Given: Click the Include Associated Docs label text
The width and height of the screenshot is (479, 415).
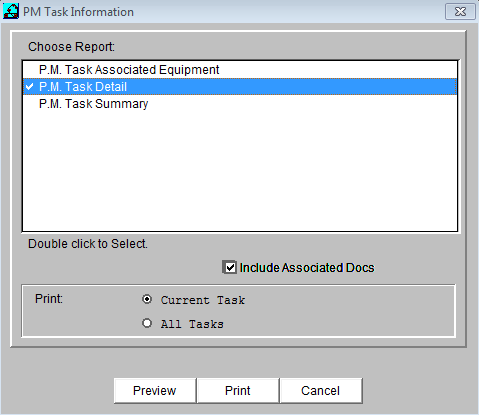Looking at the screenshot, I should point(307,268).
